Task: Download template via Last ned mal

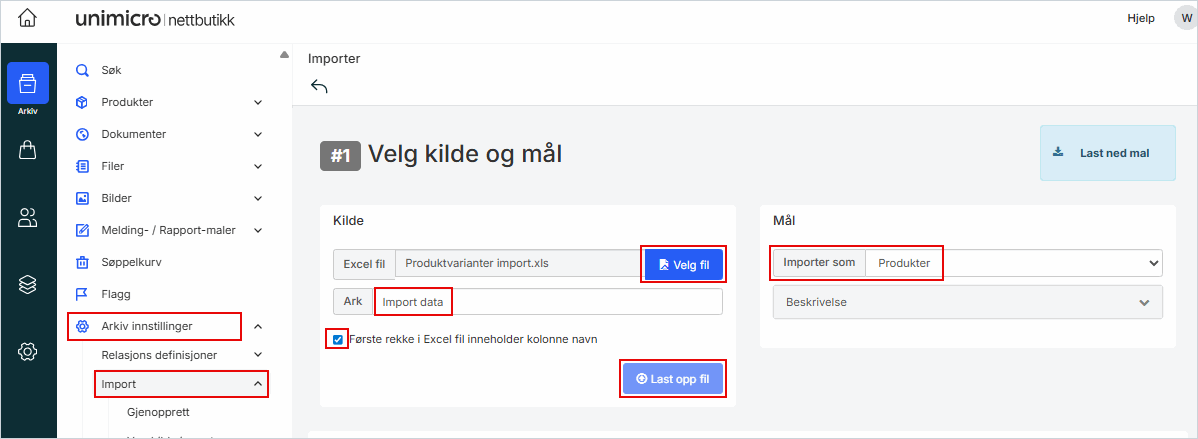Action: point(1108,153)
